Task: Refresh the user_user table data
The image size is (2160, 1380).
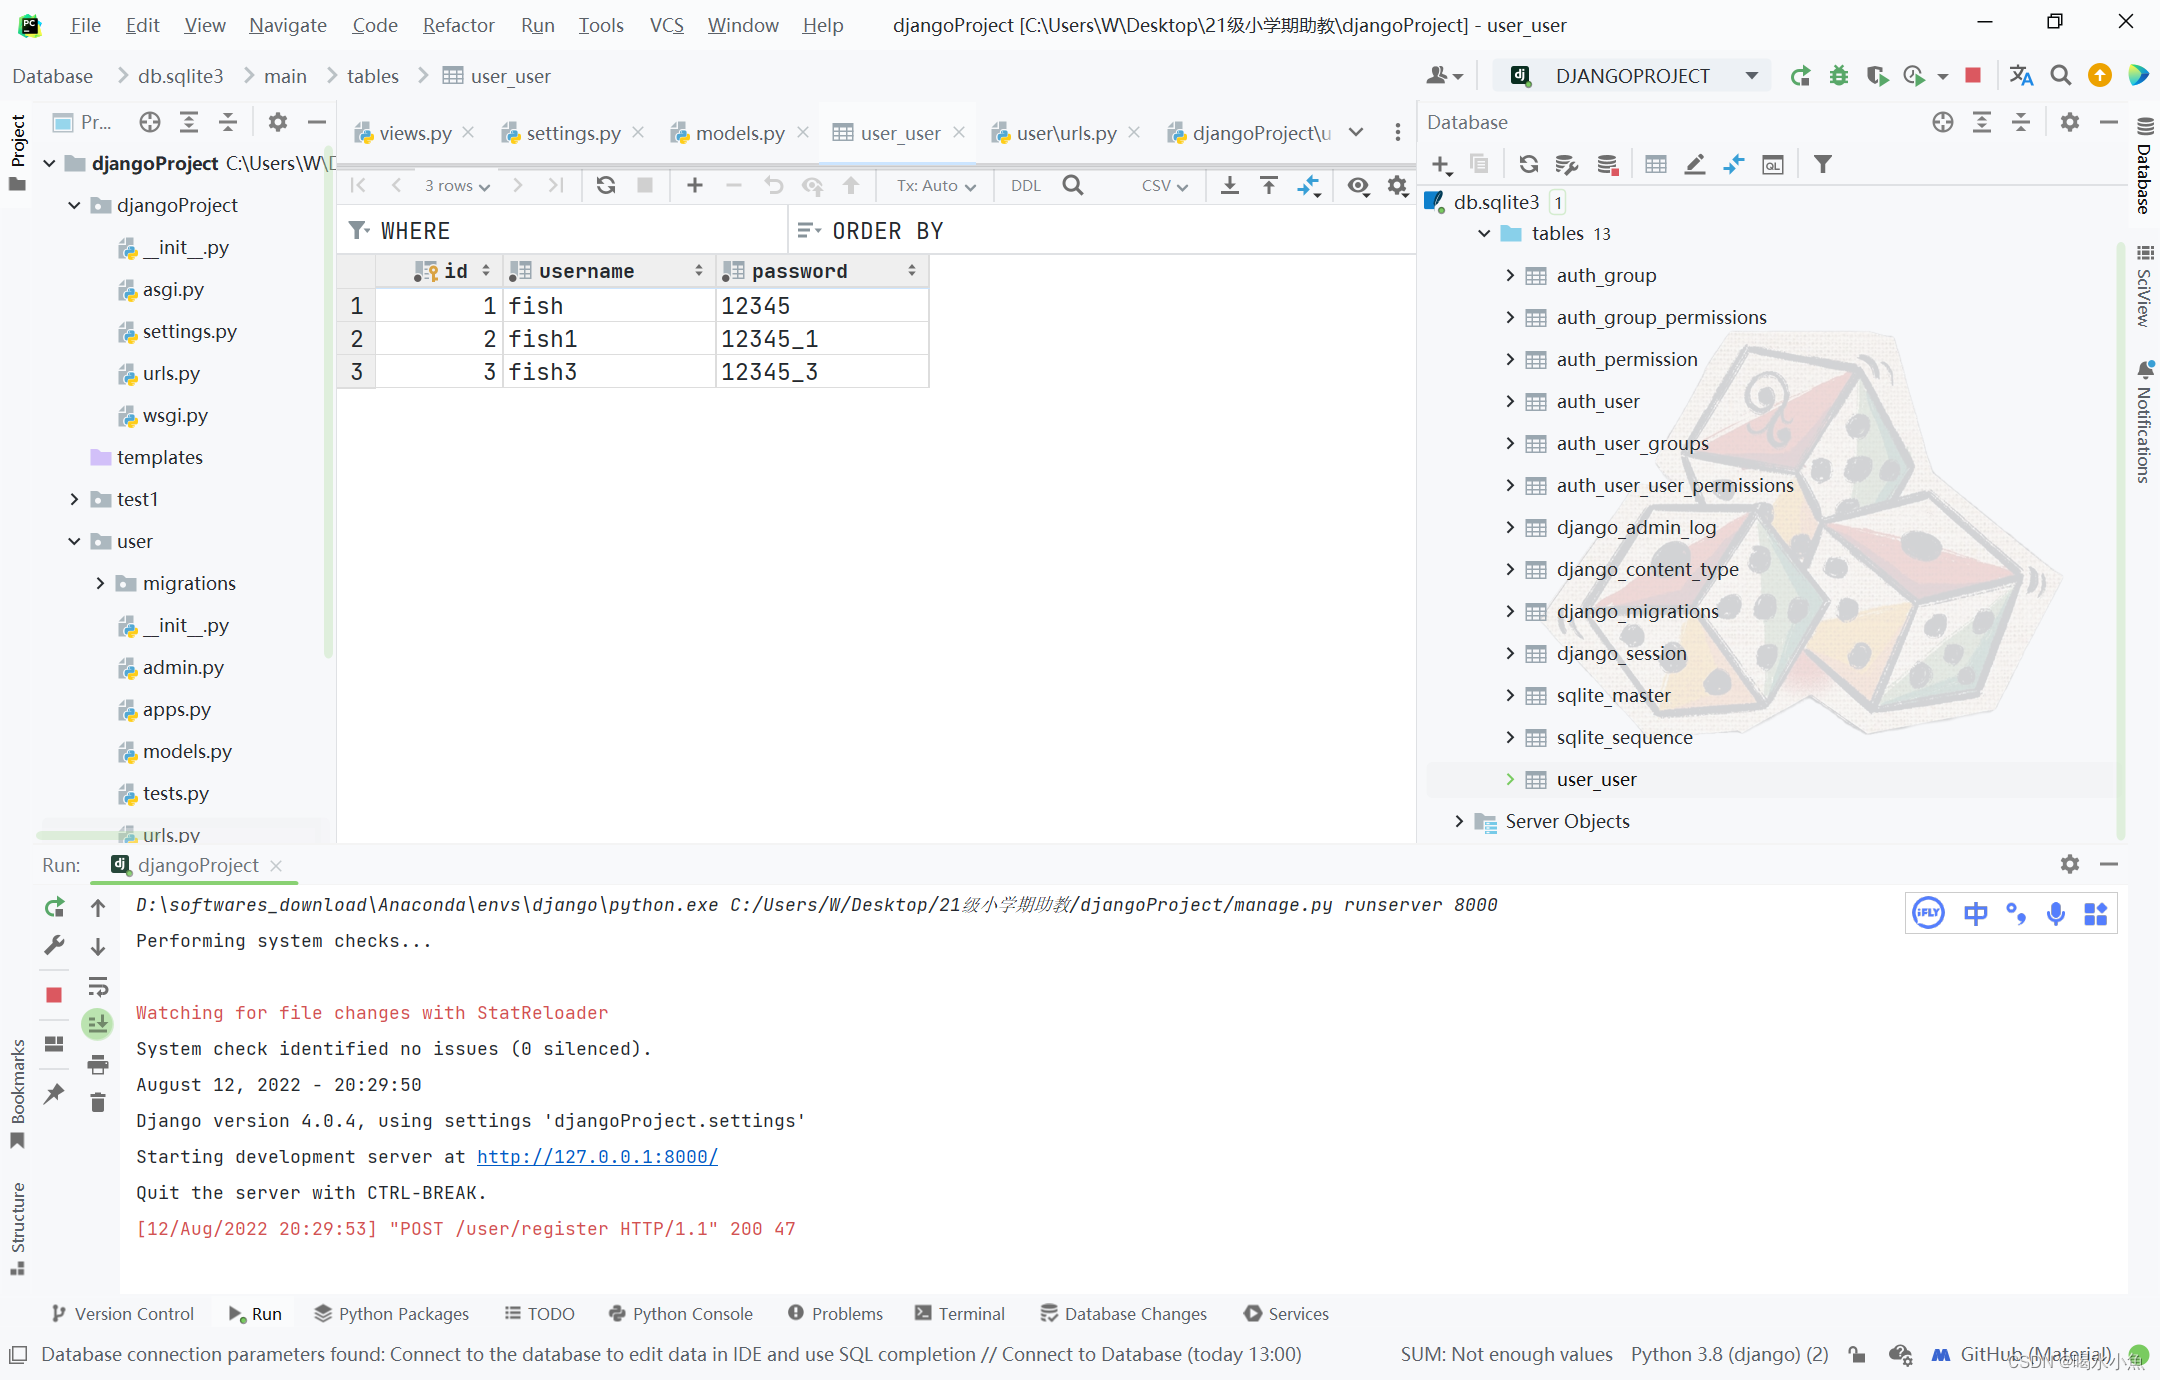Action: tap(605, 185)
